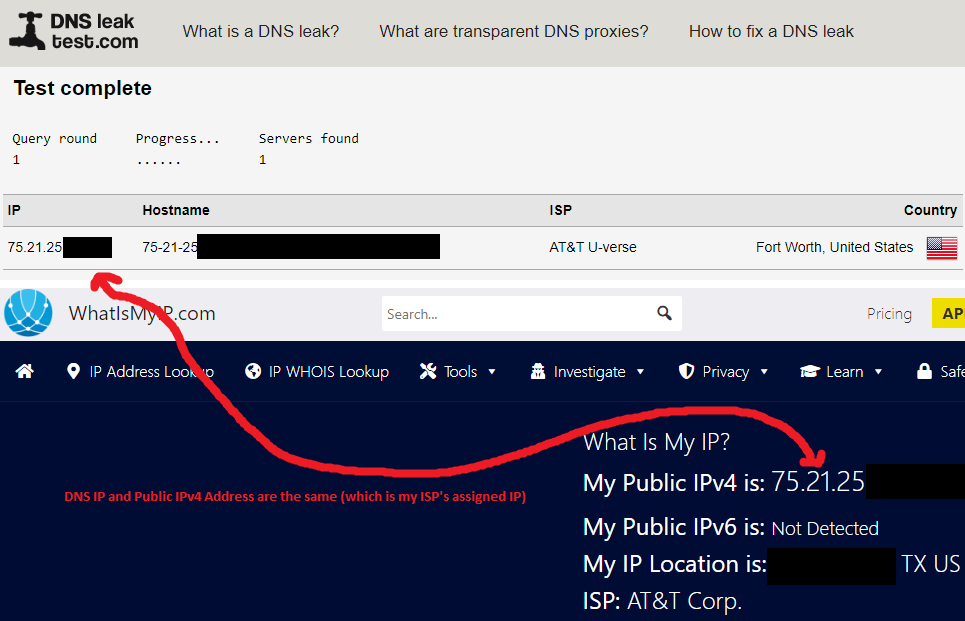The height and width of the screenshot is (621, 965).
Task: Open the Pricing link
Action: click(x=889, y=313)
